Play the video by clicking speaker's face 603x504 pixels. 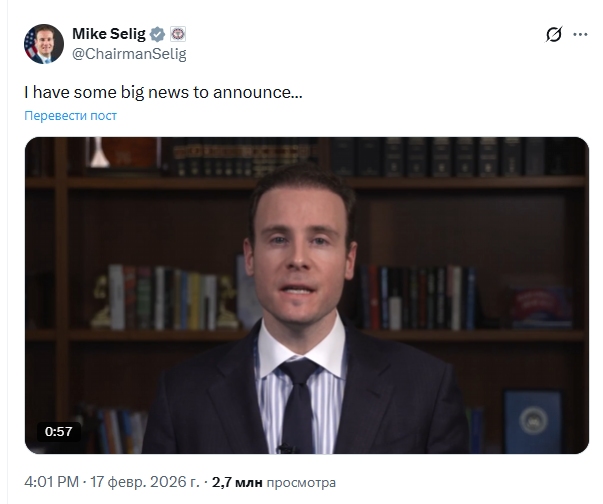pos(301,246)
